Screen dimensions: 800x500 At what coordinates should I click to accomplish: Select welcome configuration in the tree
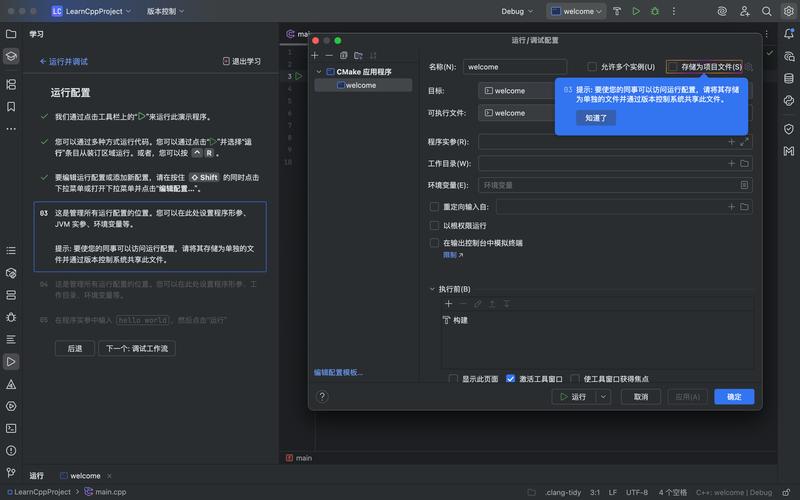(x=363, y=85)
